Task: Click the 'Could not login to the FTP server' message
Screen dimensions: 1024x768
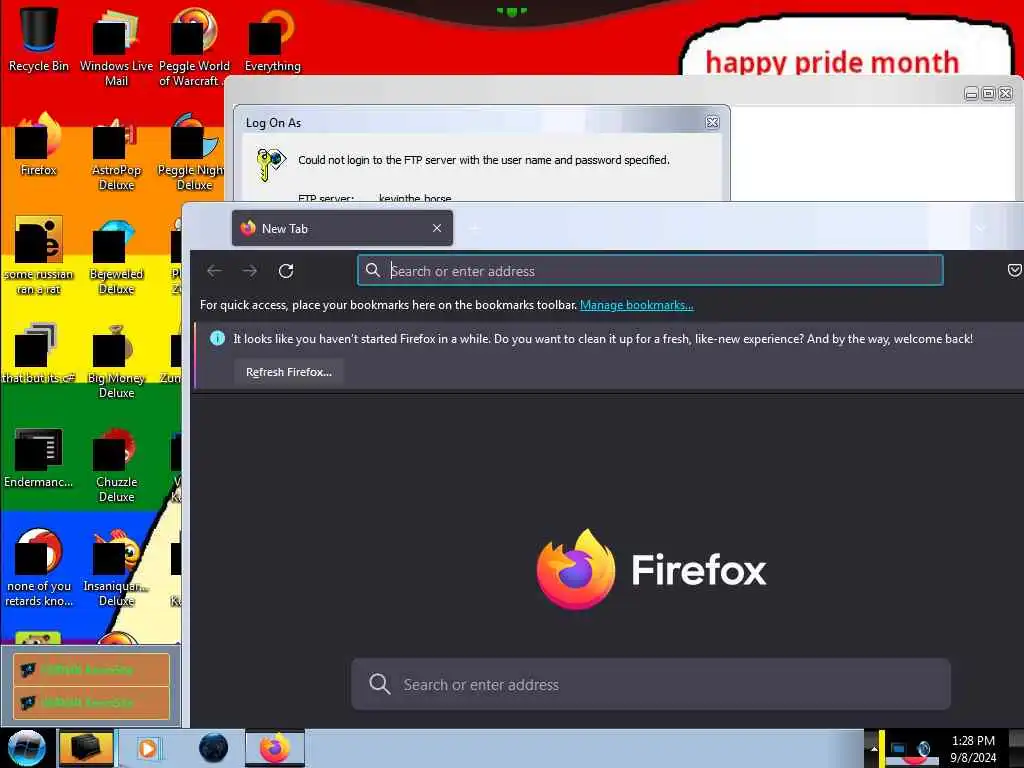Action: click(483, 160)
